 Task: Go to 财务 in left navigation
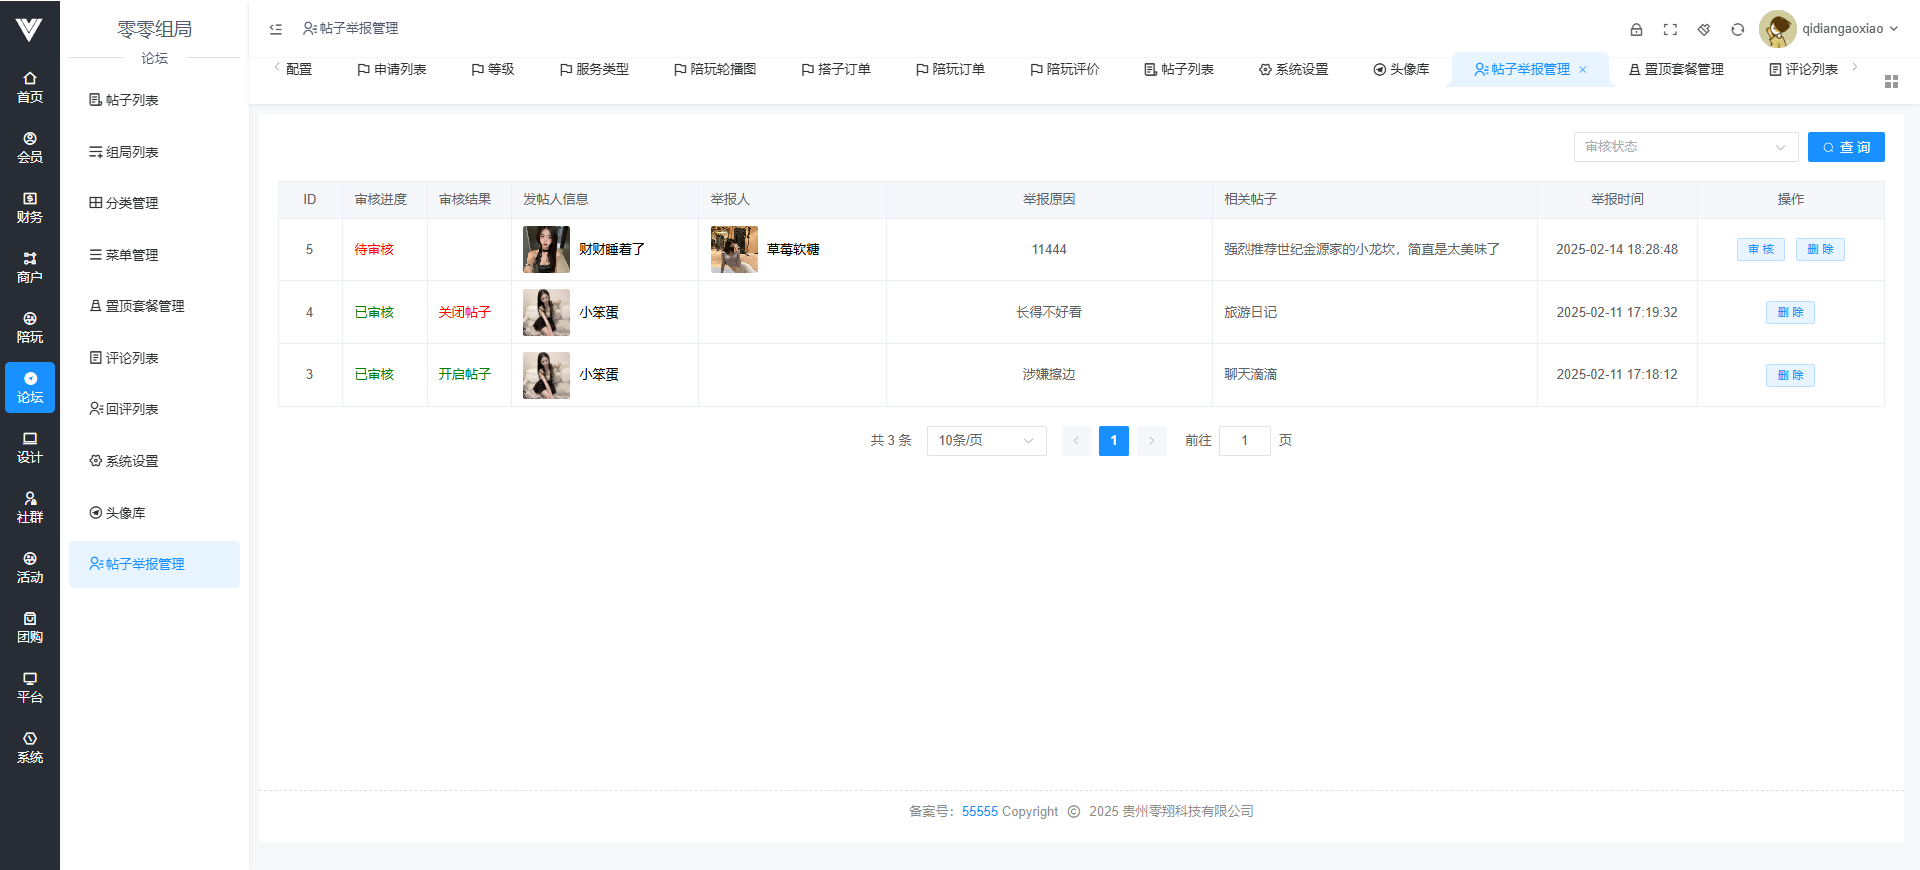30,207
